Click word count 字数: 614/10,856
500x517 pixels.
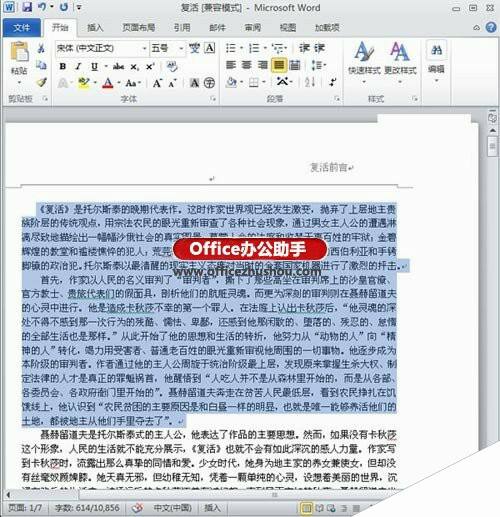[87, 508]
